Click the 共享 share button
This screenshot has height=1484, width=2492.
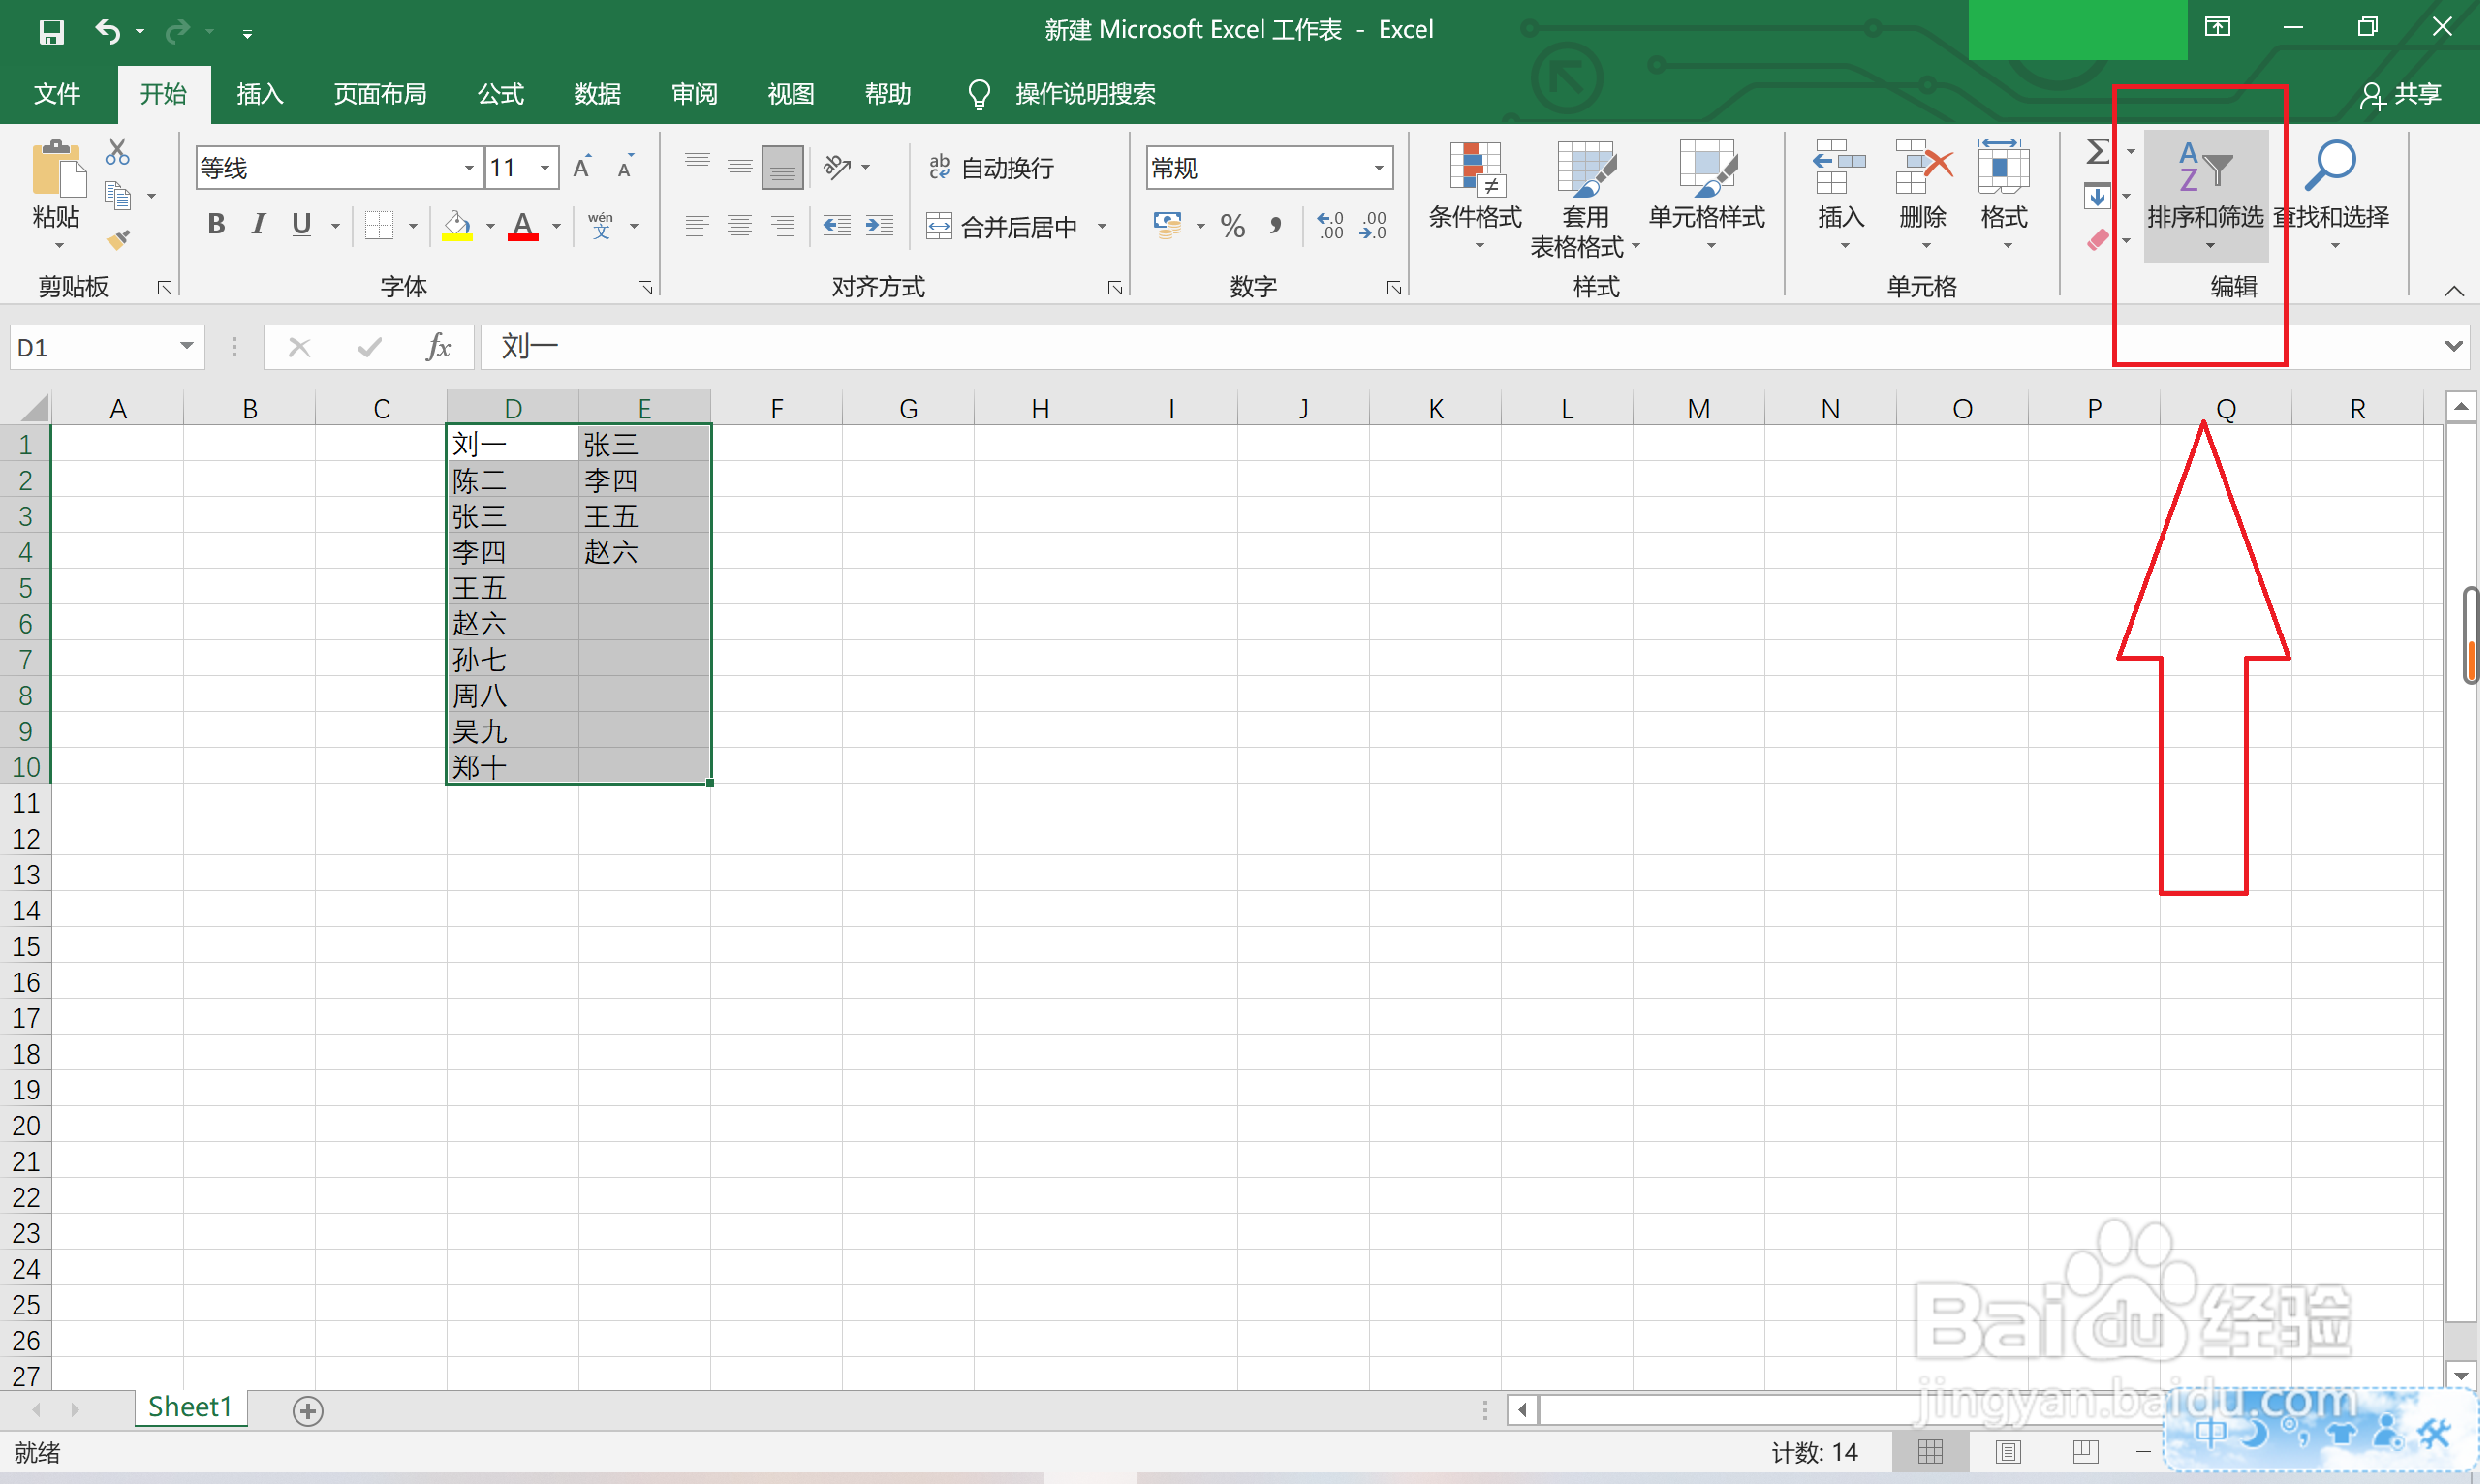pyautogui.click(x=2408, y=94)
